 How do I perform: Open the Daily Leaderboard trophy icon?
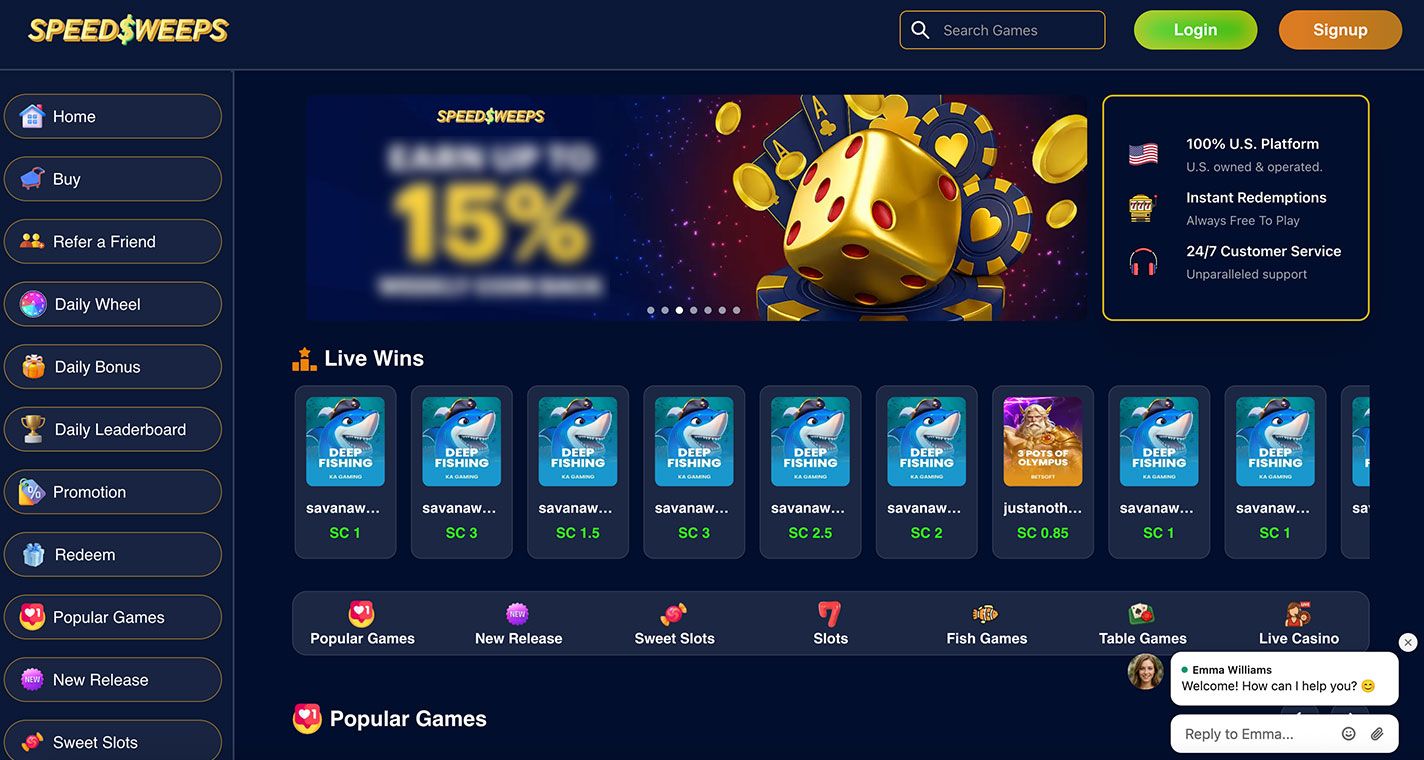(x=33, y=429)
